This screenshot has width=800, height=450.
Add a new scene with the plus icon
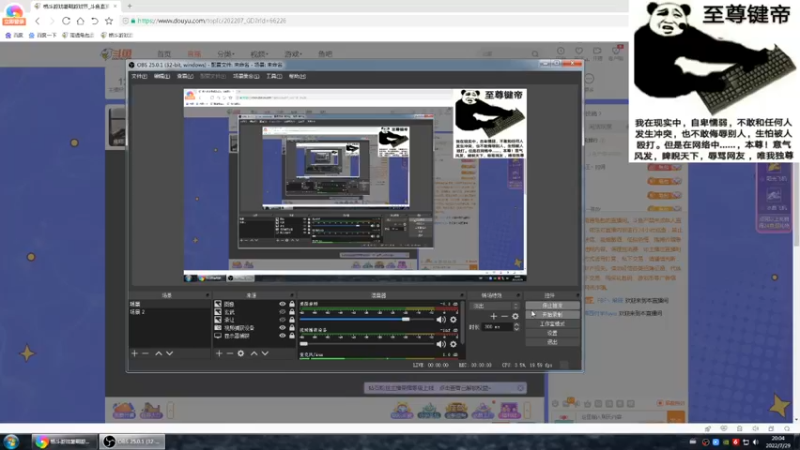(x=135, y=353)
